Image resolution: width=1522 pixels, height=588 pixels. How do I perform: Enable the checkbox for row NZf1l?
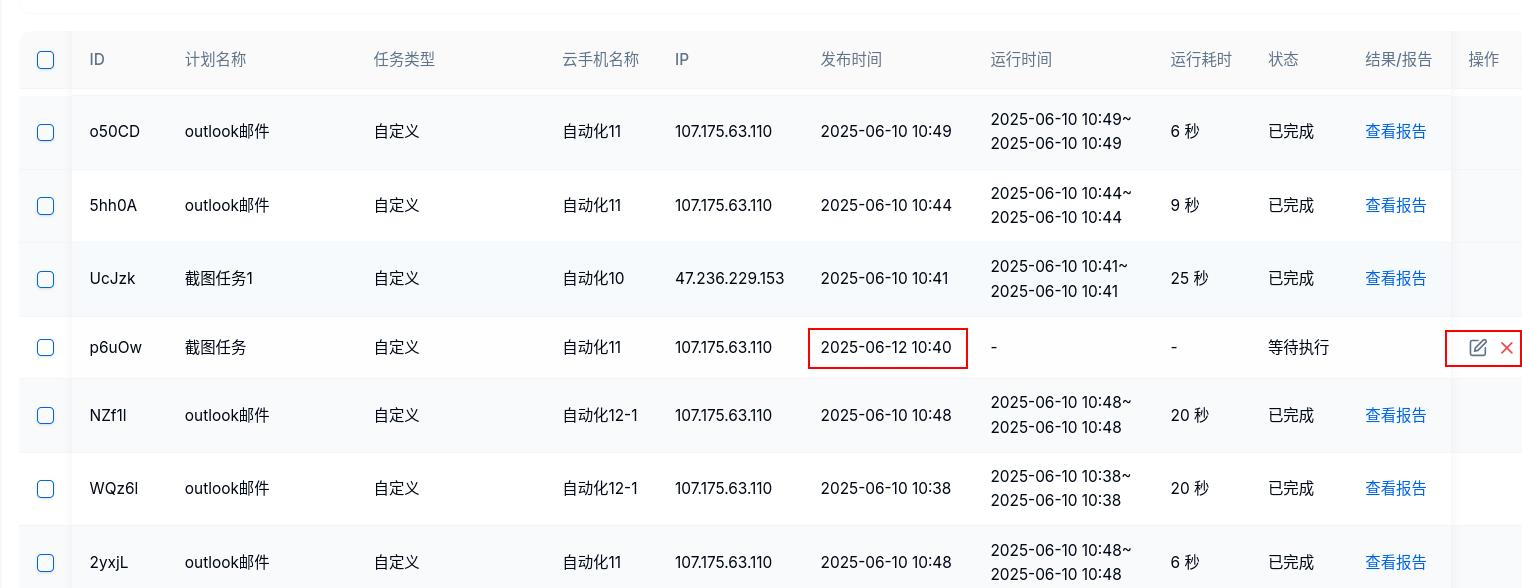pos(46,416)
